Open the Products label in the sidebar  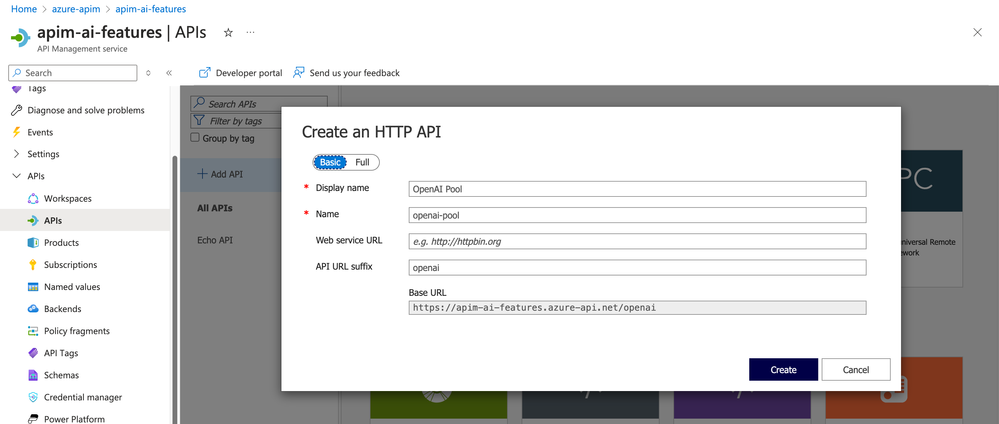61,242
